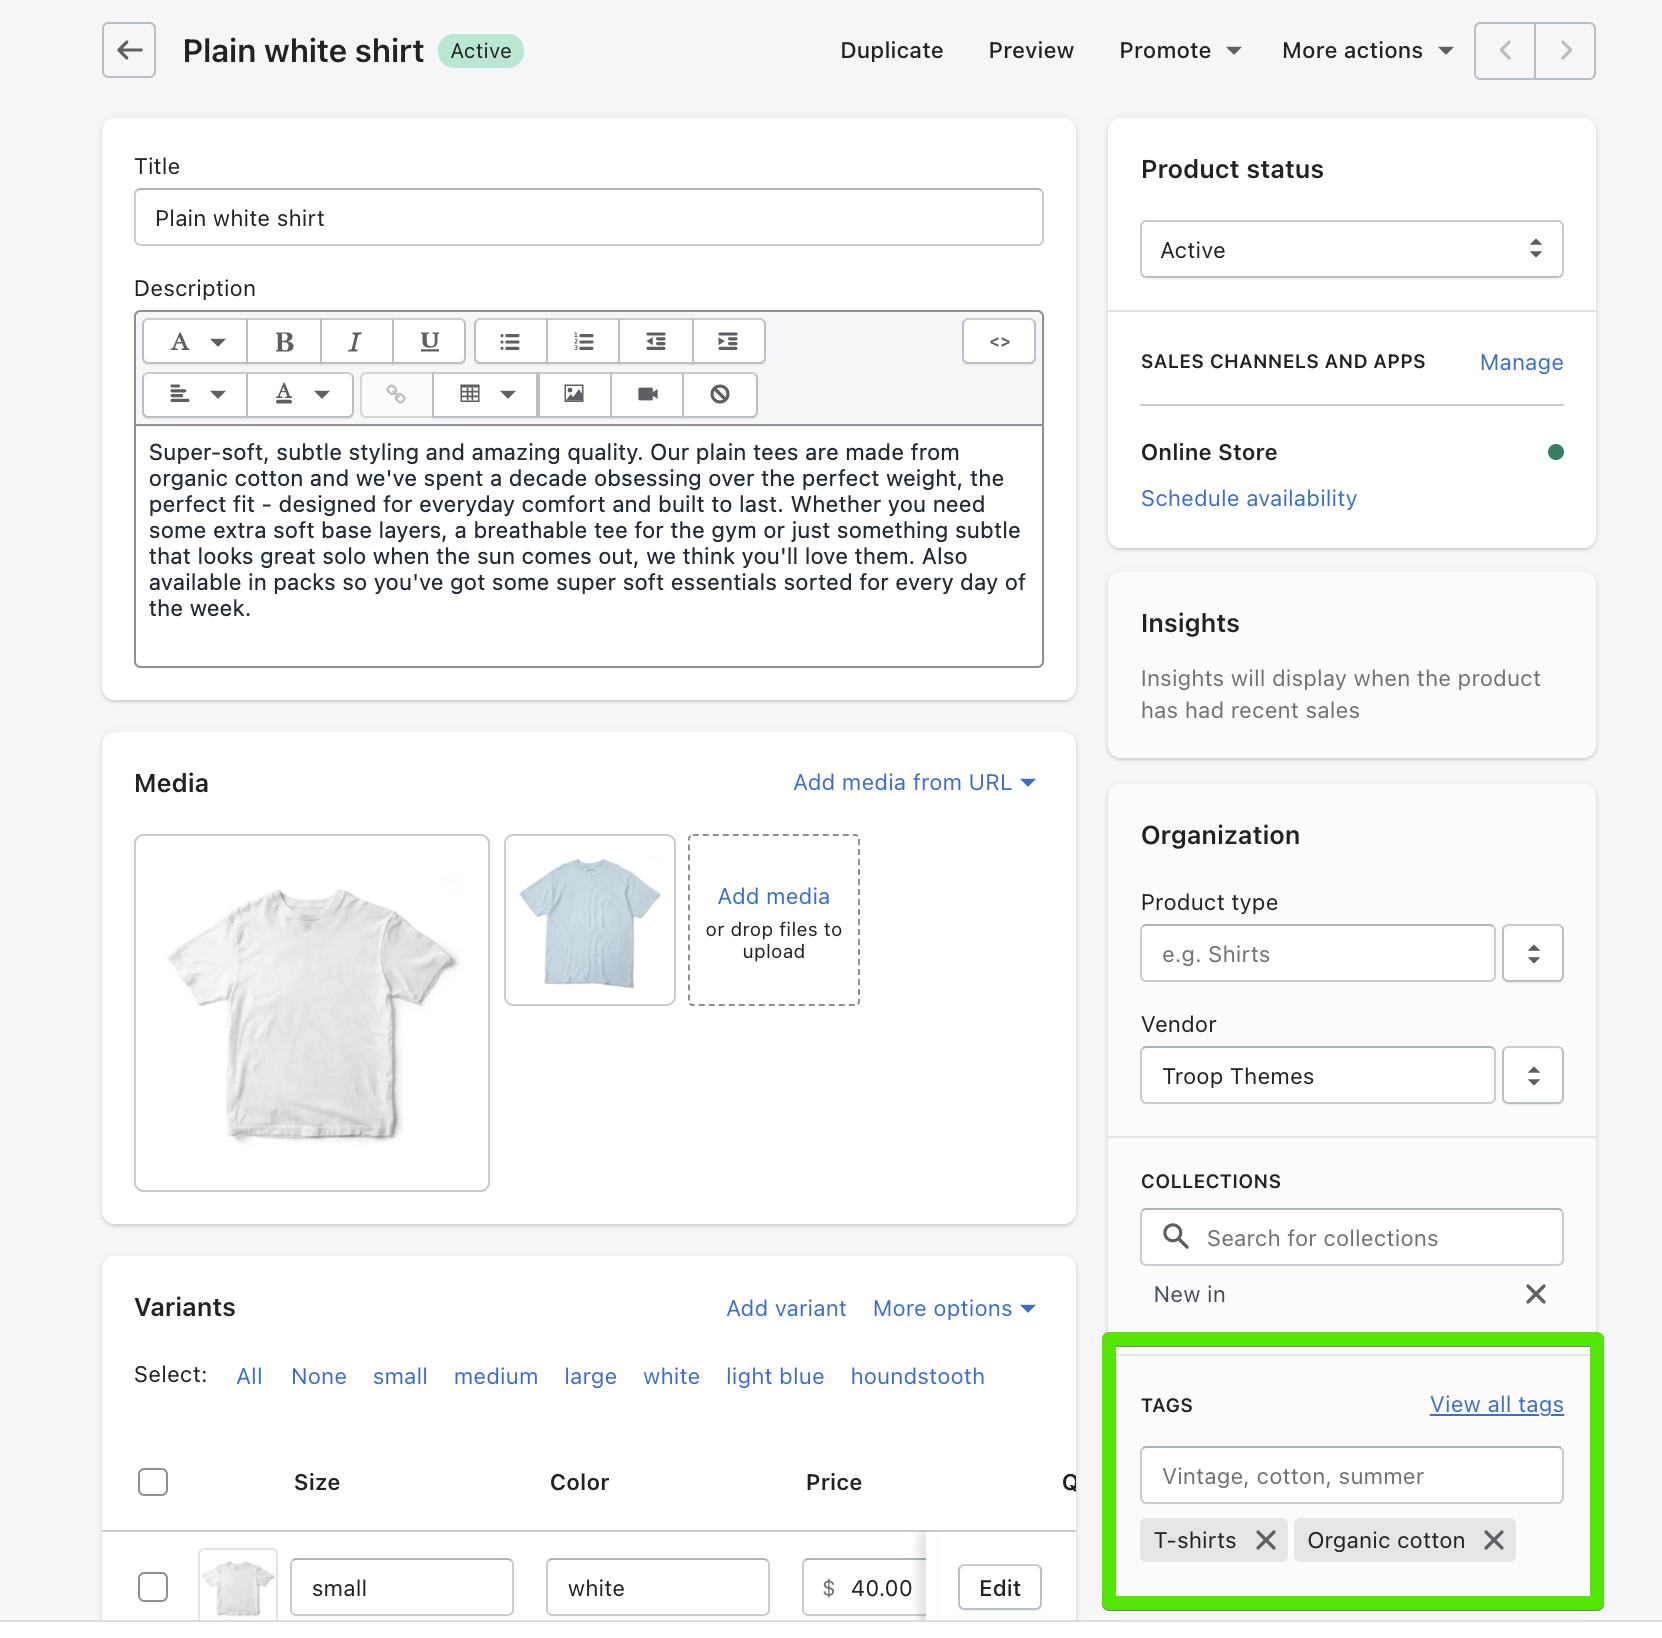
Task: Click the small variant thumbnail image
Action: 238,1584
